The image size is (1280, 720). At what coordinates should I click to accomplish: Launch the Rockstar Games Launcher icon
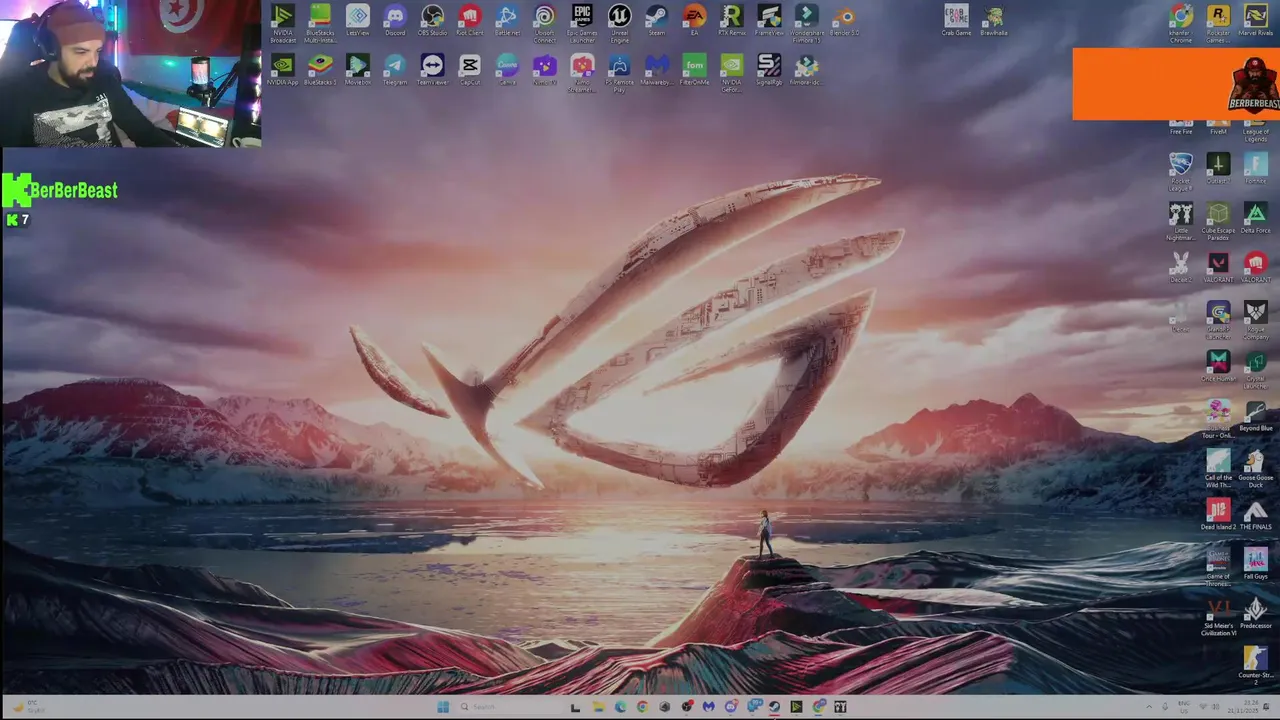pyautogui.click(x=1218, y=23)
